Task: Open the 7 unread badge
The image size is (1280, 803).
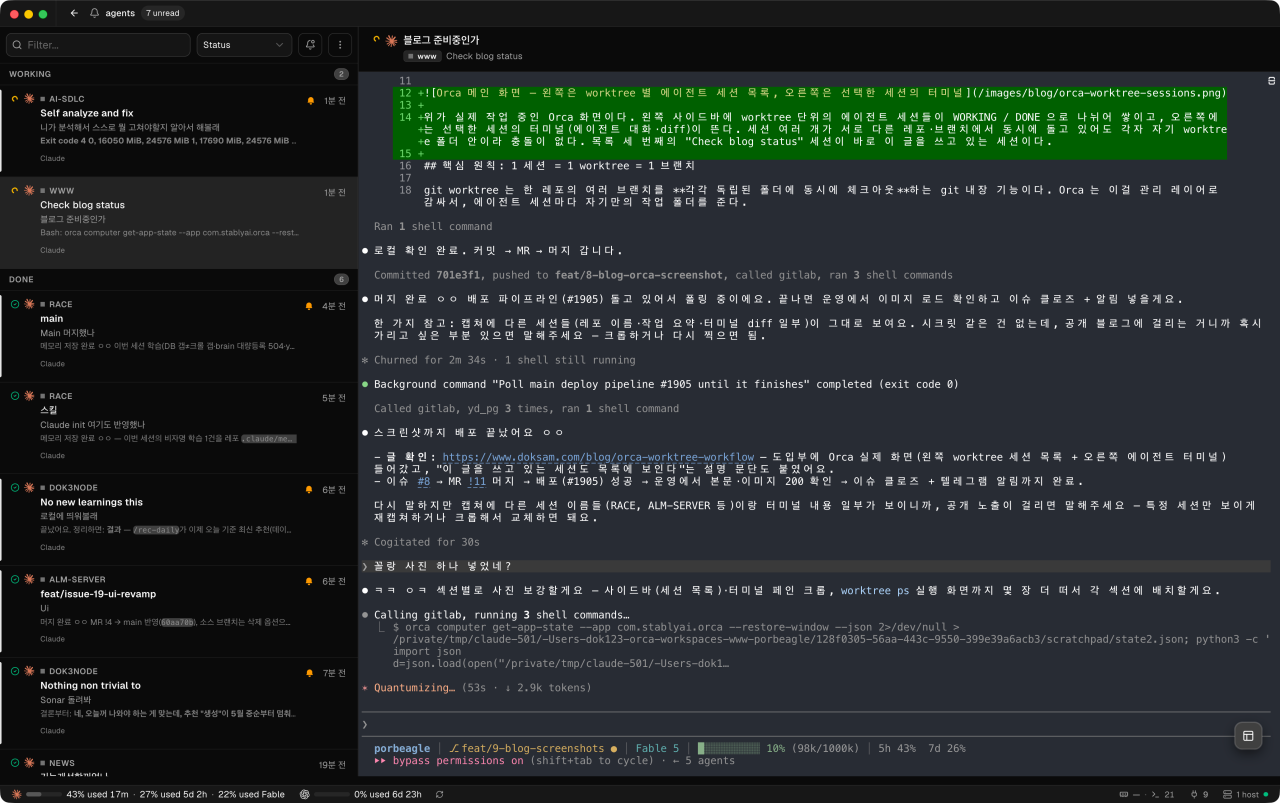Action: coord(162,14)
